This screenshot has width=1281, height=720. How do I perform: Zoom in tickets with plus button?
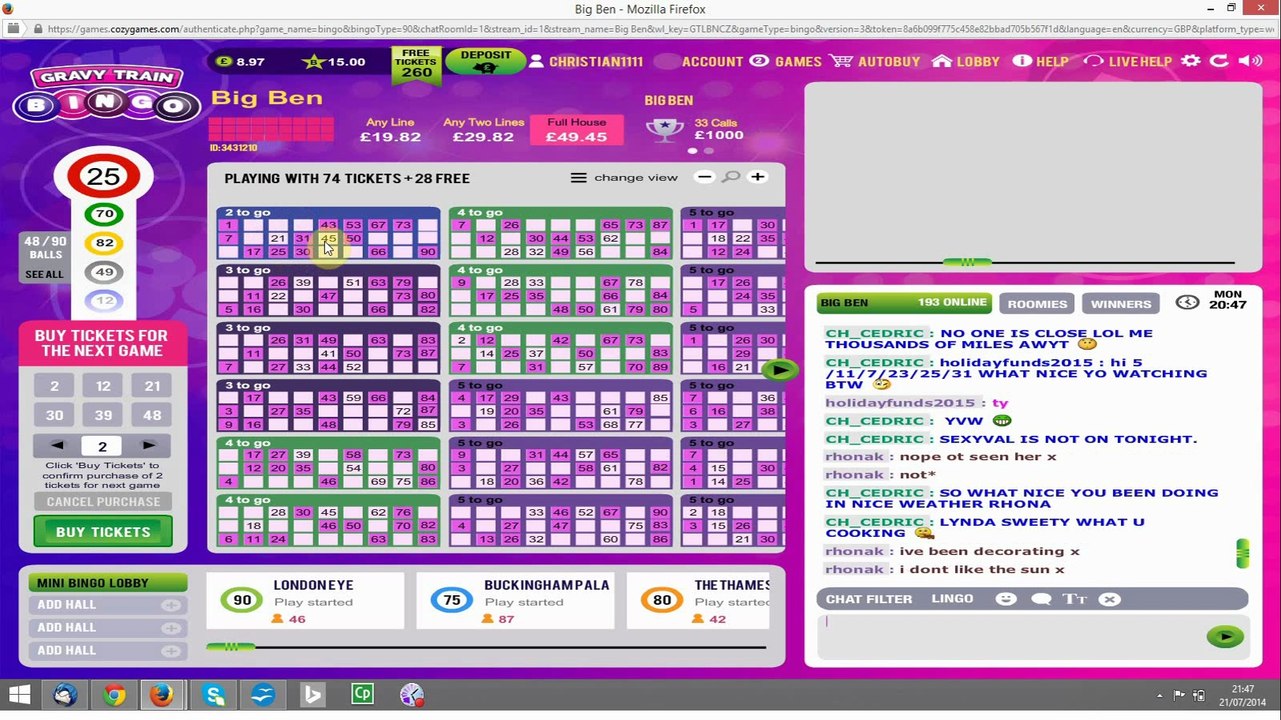click(x=757, y=177)
